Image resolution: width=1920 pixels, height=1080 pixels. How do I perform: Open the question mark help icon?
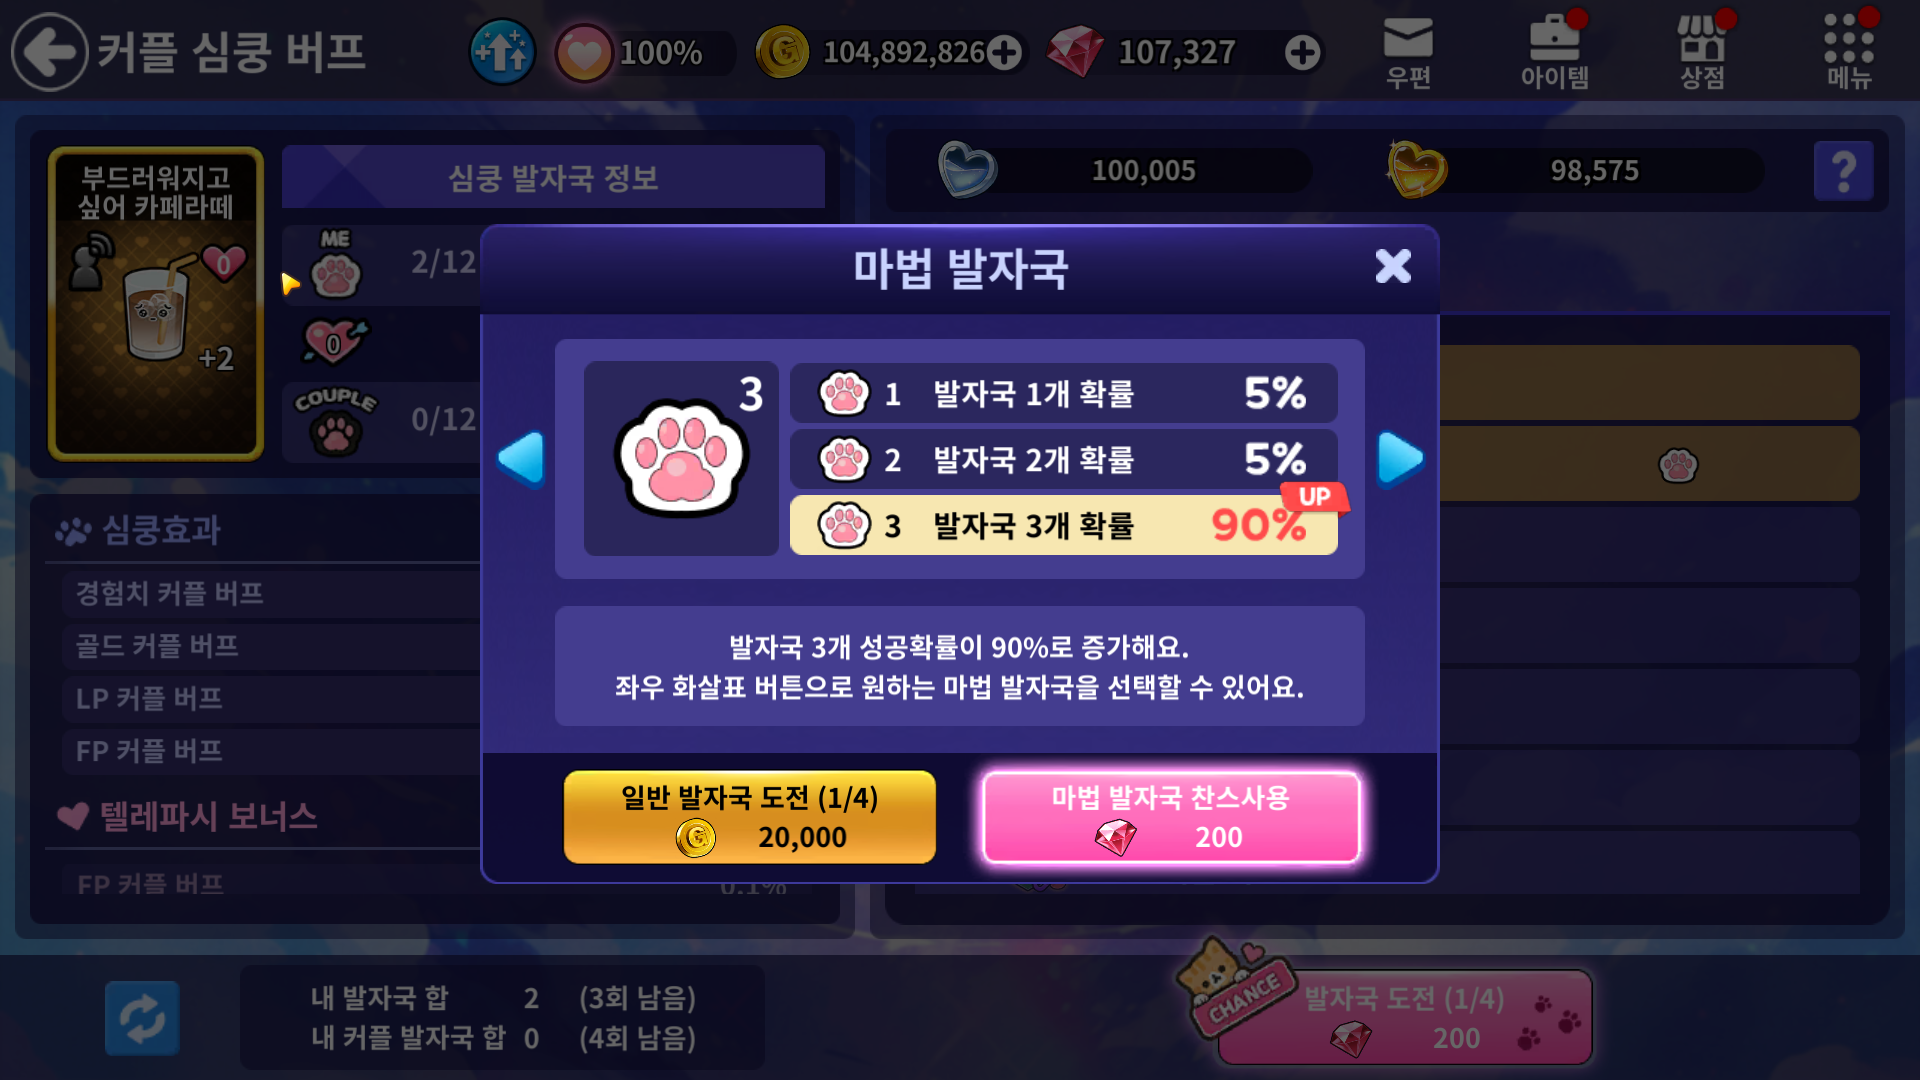[x=1843, y=171]
